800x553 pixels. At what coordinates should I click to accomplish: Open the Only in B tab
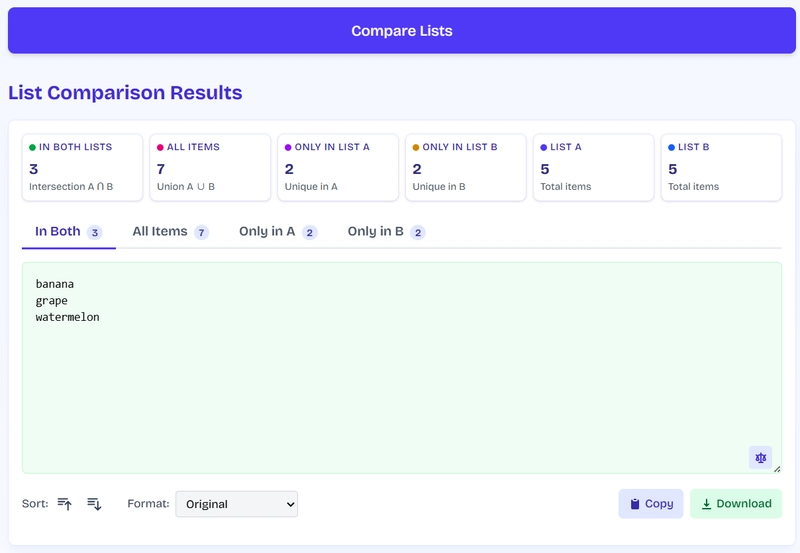(x=386, y=232)
